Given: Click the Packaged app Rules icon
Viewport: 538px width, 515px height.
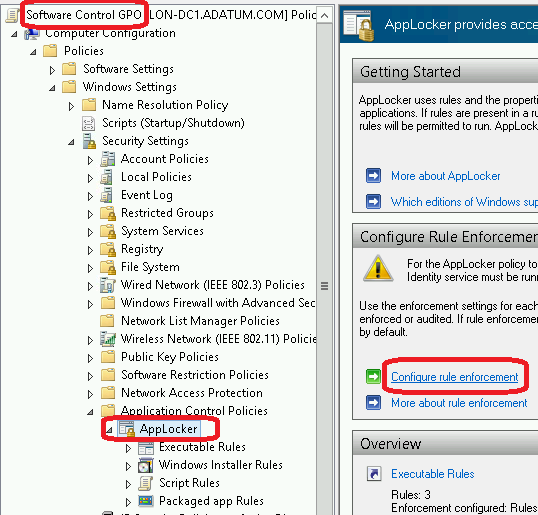Looking at the screenshot, I should pyautogui.click(x=146, y=501).
